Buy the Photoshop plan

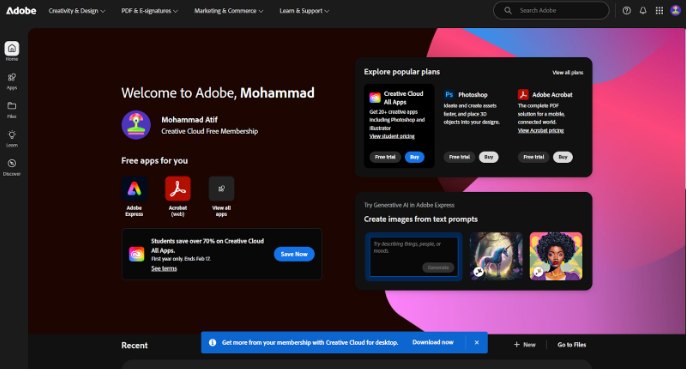(489, 157)
